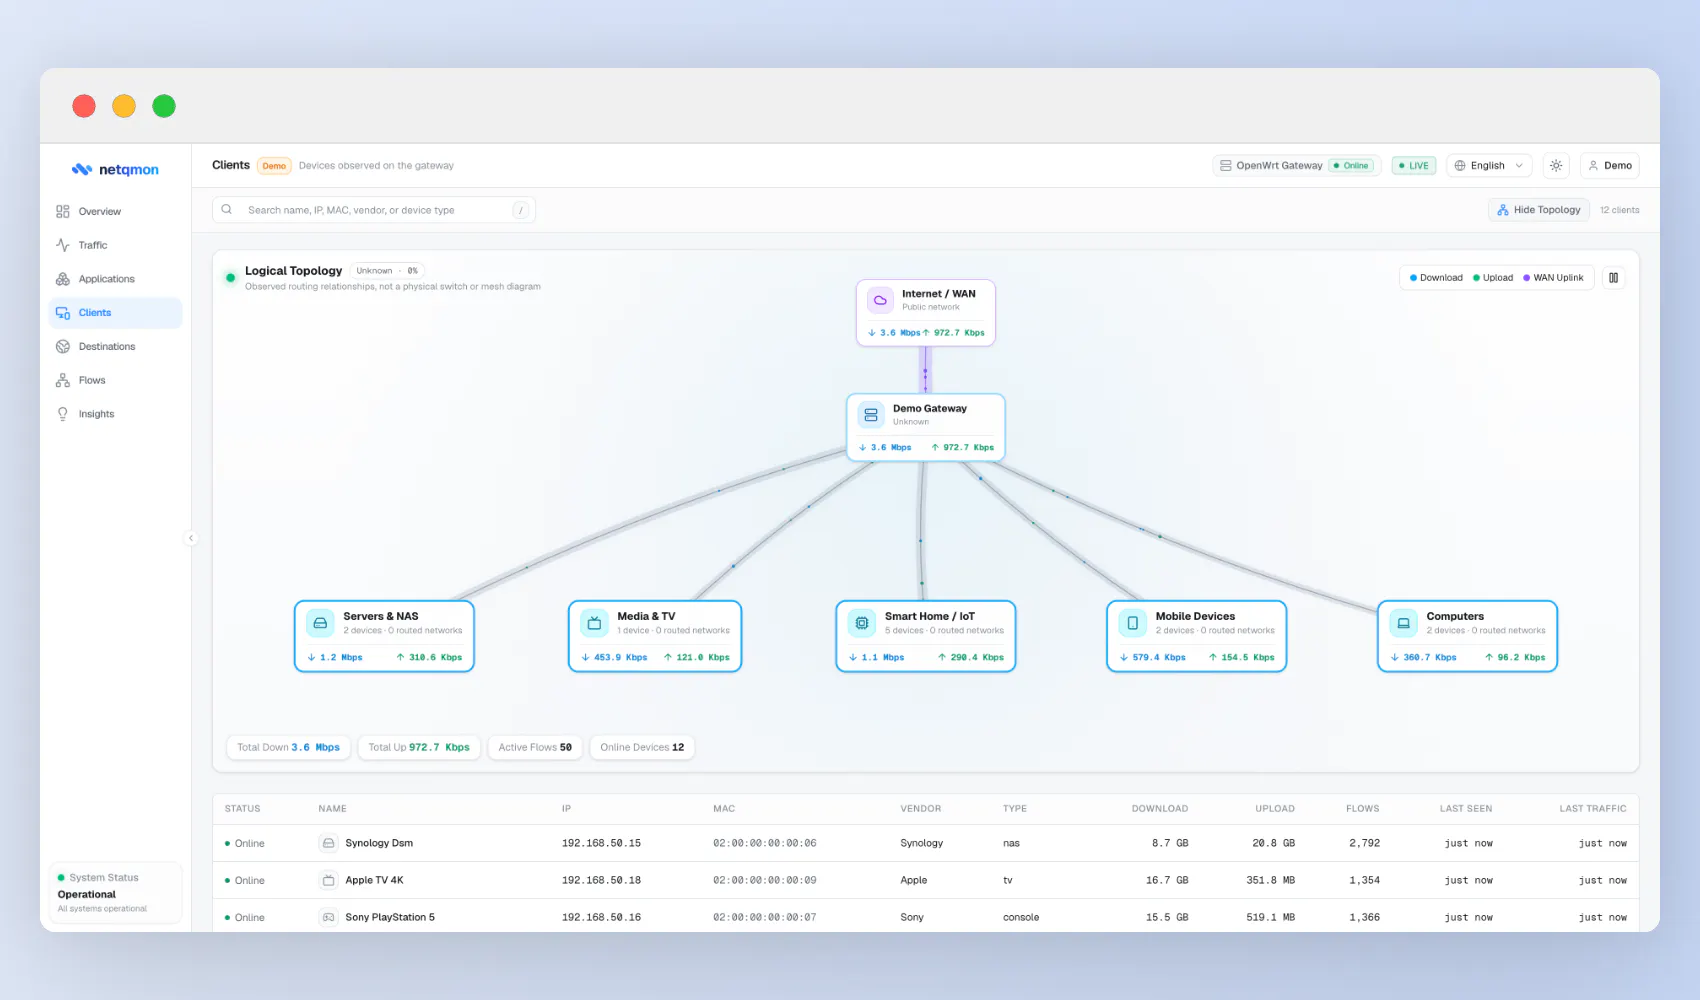The image size is (1700, 1000).
Task: Click the Computers laptop icon
Action: click(x=1403, y=623)
